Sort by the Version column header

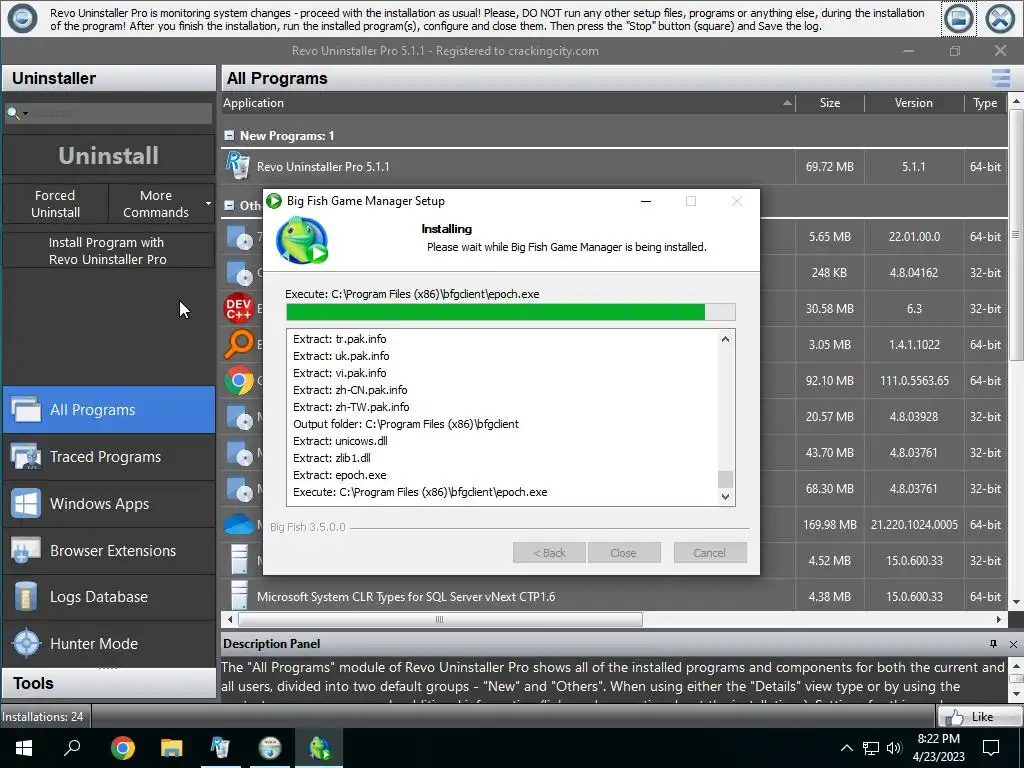click(x=914, y=103)
